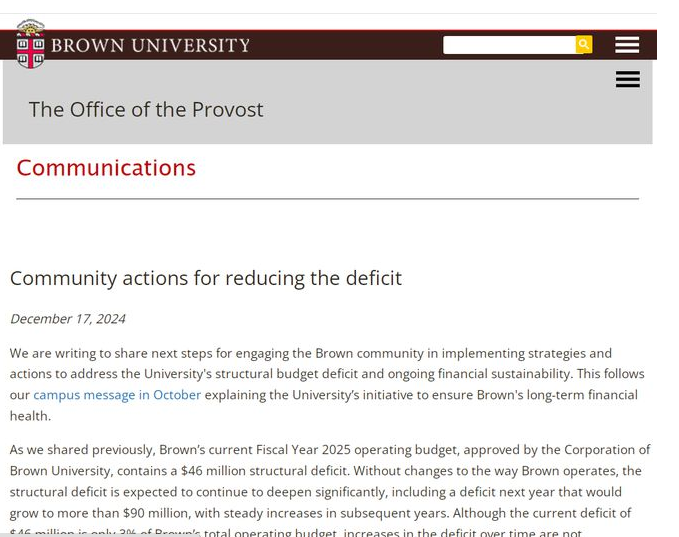The width and height of the screenshot is (679, 537).
Task: Click the Brown University wordmark text
Action: (150, 45)
